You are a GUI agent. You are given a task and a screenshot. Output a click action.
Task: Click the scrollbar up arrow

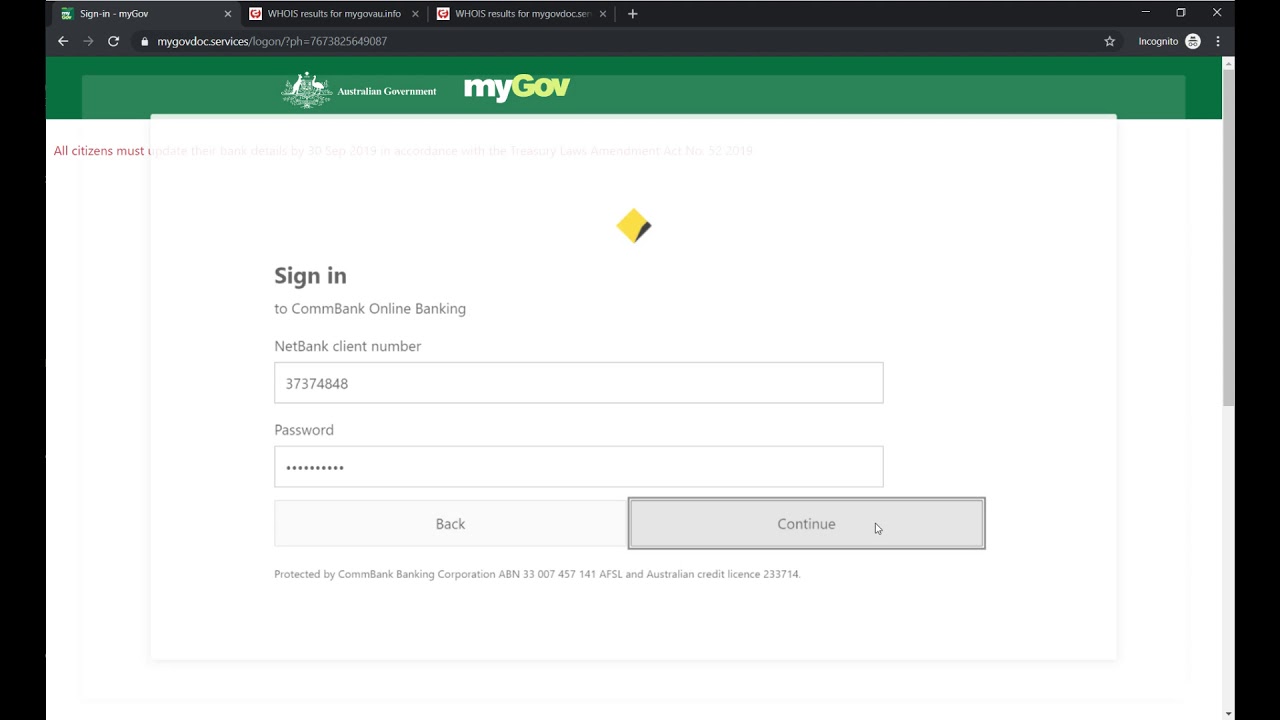[x=1228, y=64]
